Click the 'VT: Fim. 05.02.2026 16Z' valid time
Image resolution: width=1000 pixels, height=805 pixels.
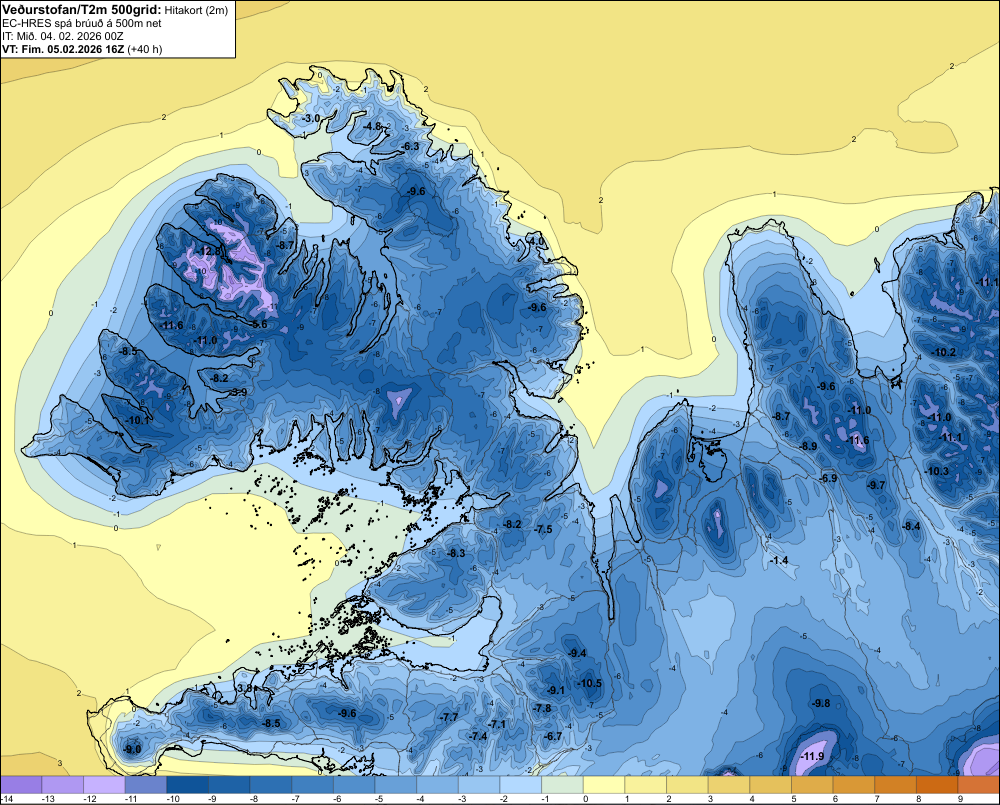point(63,49)
